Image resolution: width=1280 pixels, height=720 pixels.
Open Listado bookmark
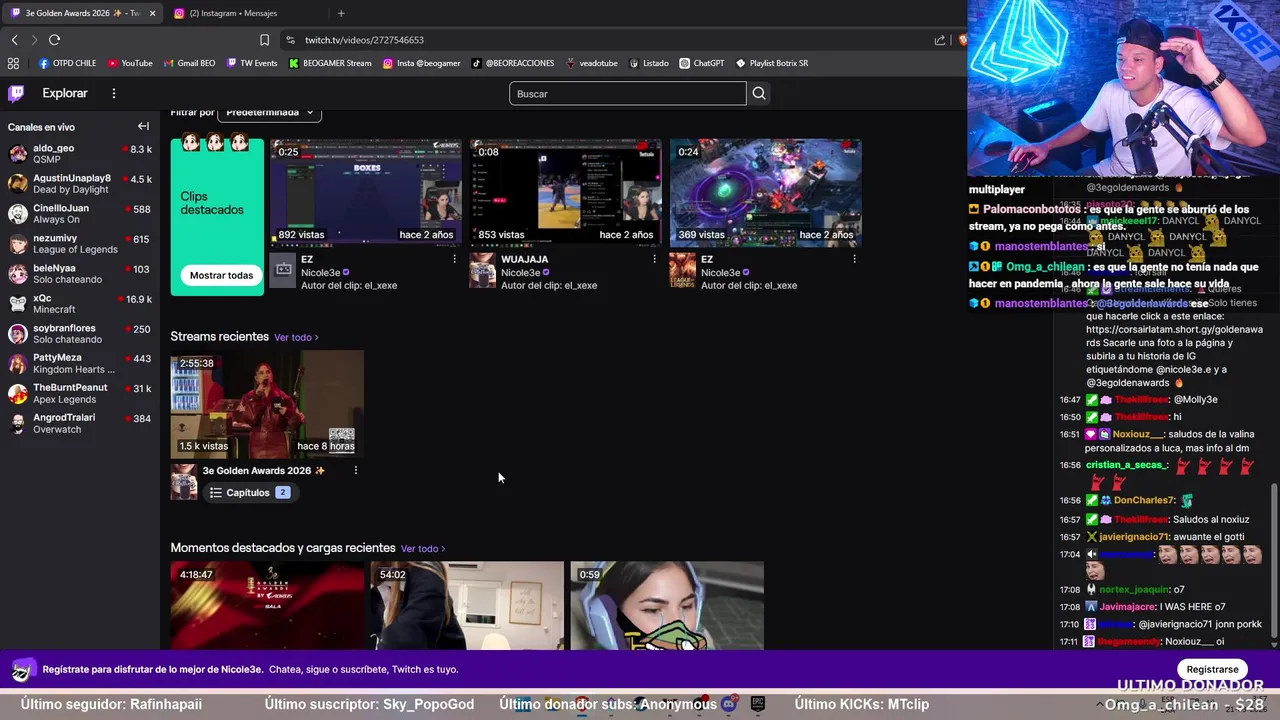point(648,63)
